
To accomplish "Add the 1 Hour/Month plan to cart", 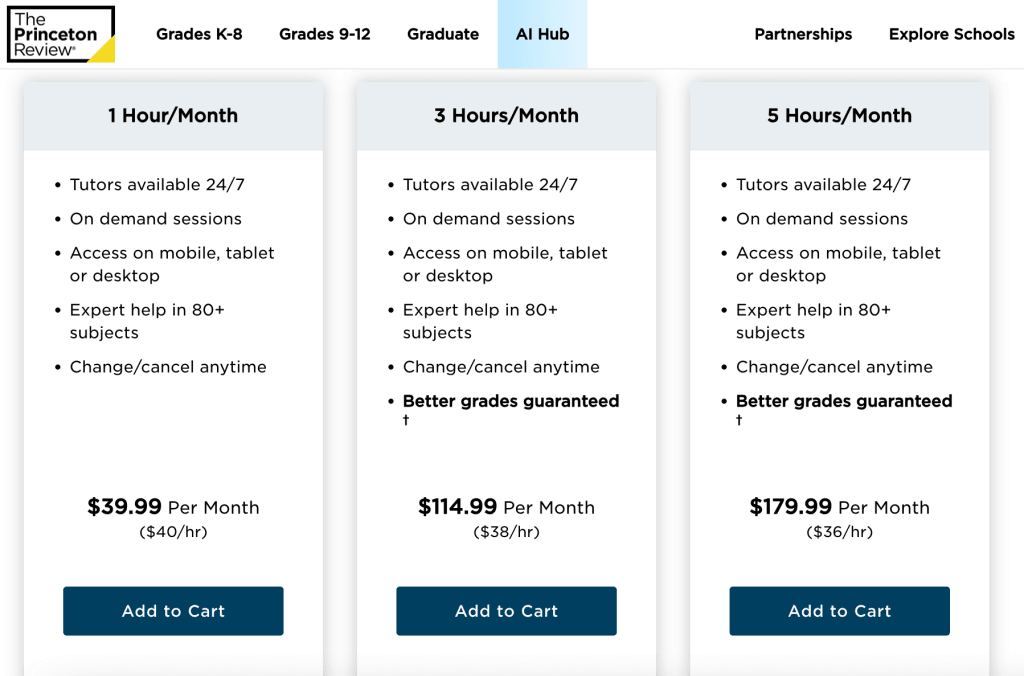I will 173,611.
